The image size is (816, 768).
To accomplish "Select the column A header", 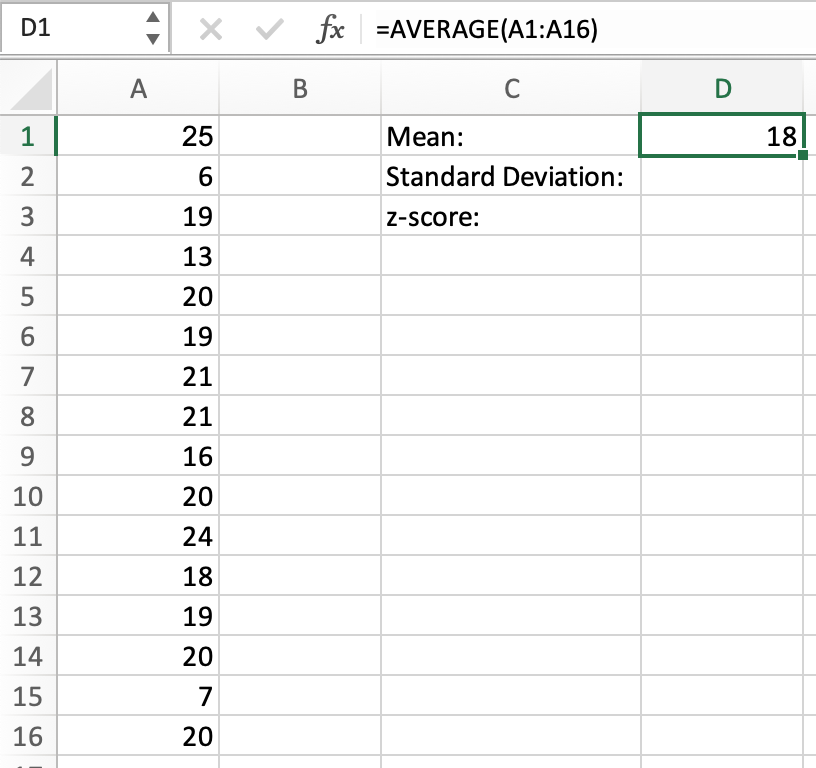I will (139, 89).
